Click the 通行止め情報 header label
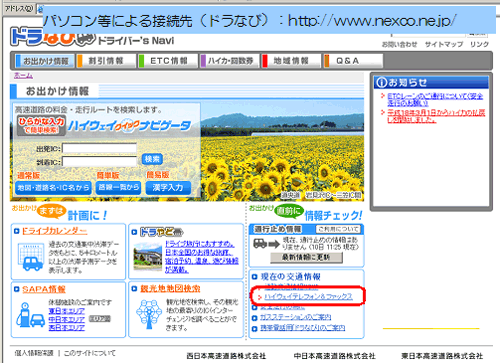Viewport: 500px width, 363px height. (278, 229)
